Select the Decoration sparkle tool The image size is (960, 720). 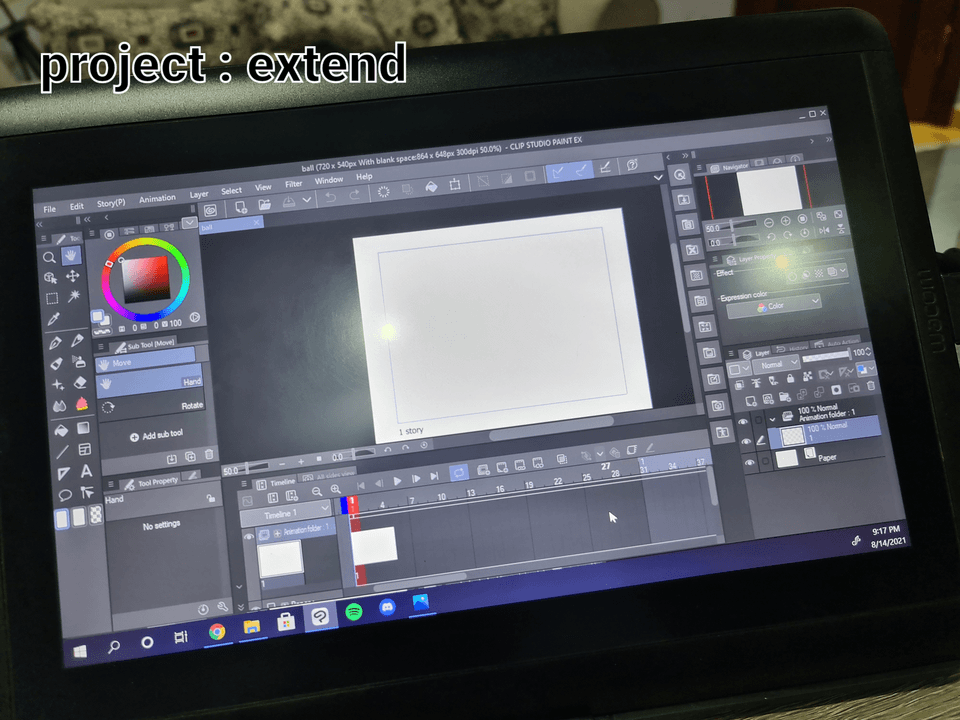click(58, 384)
